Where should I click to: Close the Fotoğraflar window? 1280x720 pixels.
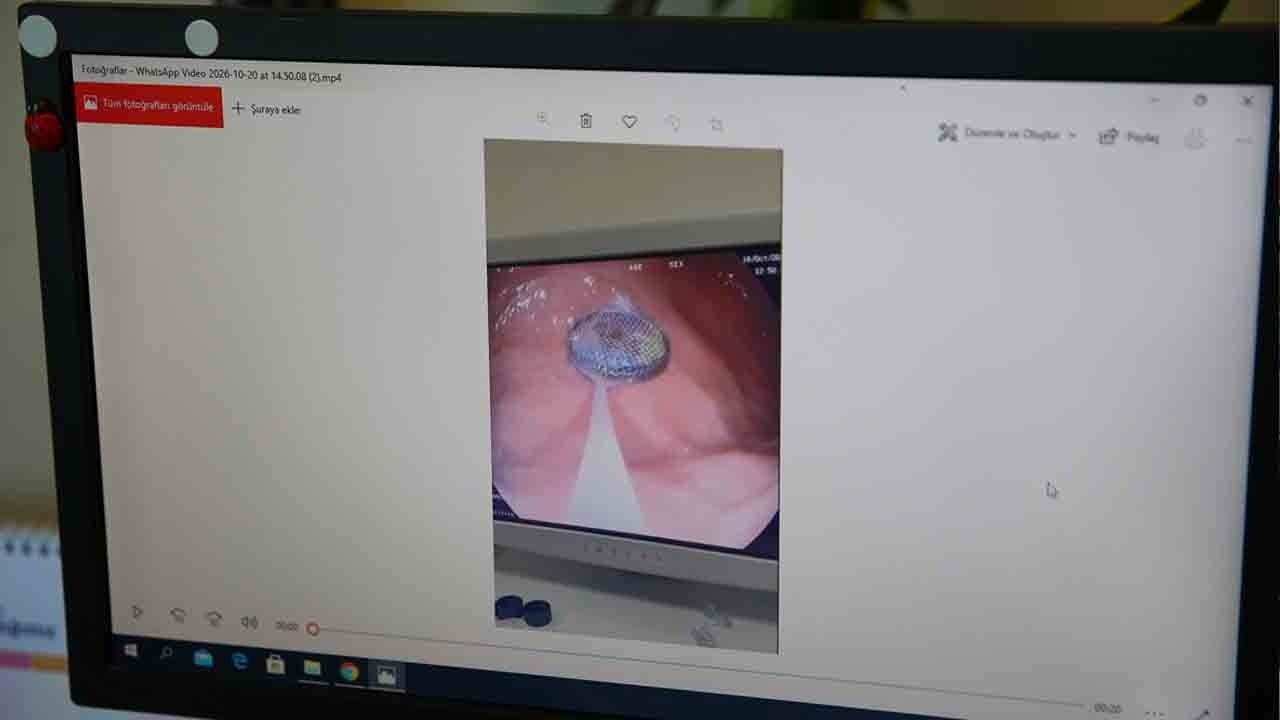point(1247,101)
